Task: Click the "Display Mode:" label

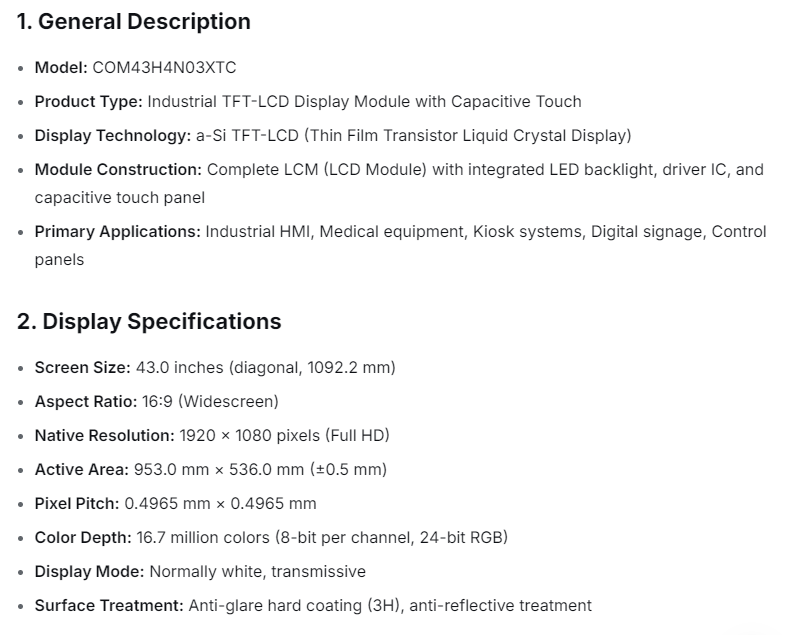Action: [x=89, y=571]
